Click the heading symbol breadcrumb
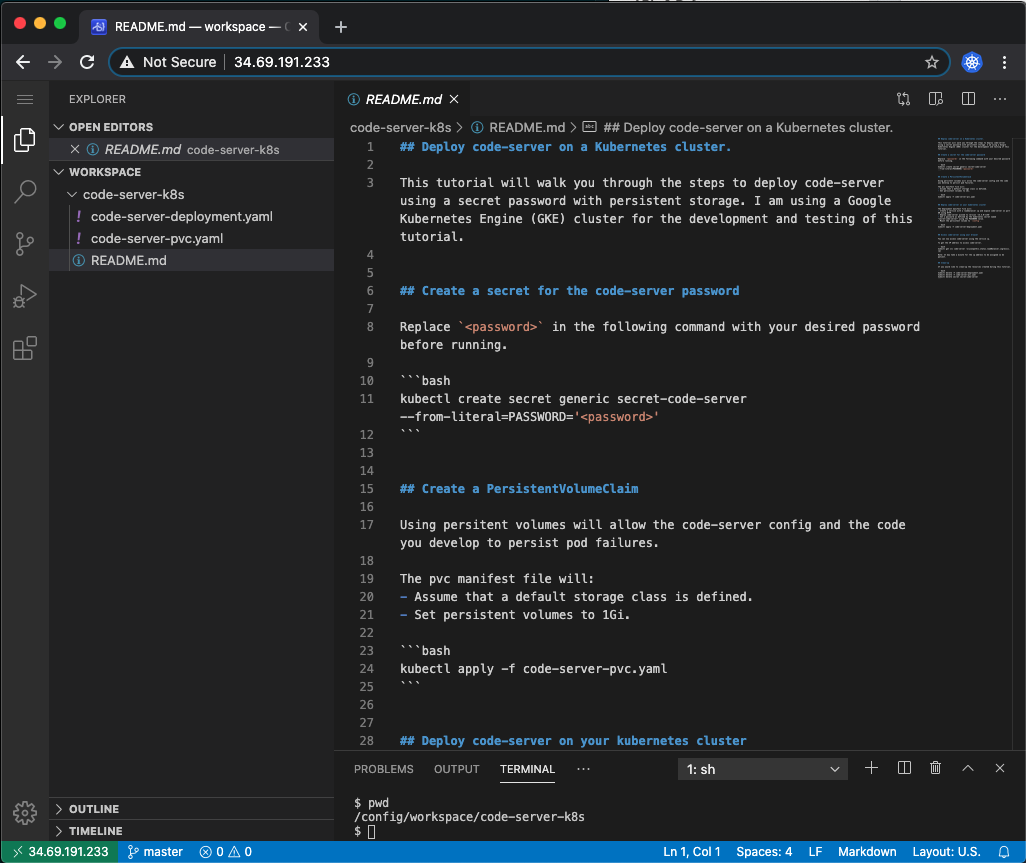The image size is (1026, 863). point(747,128)
